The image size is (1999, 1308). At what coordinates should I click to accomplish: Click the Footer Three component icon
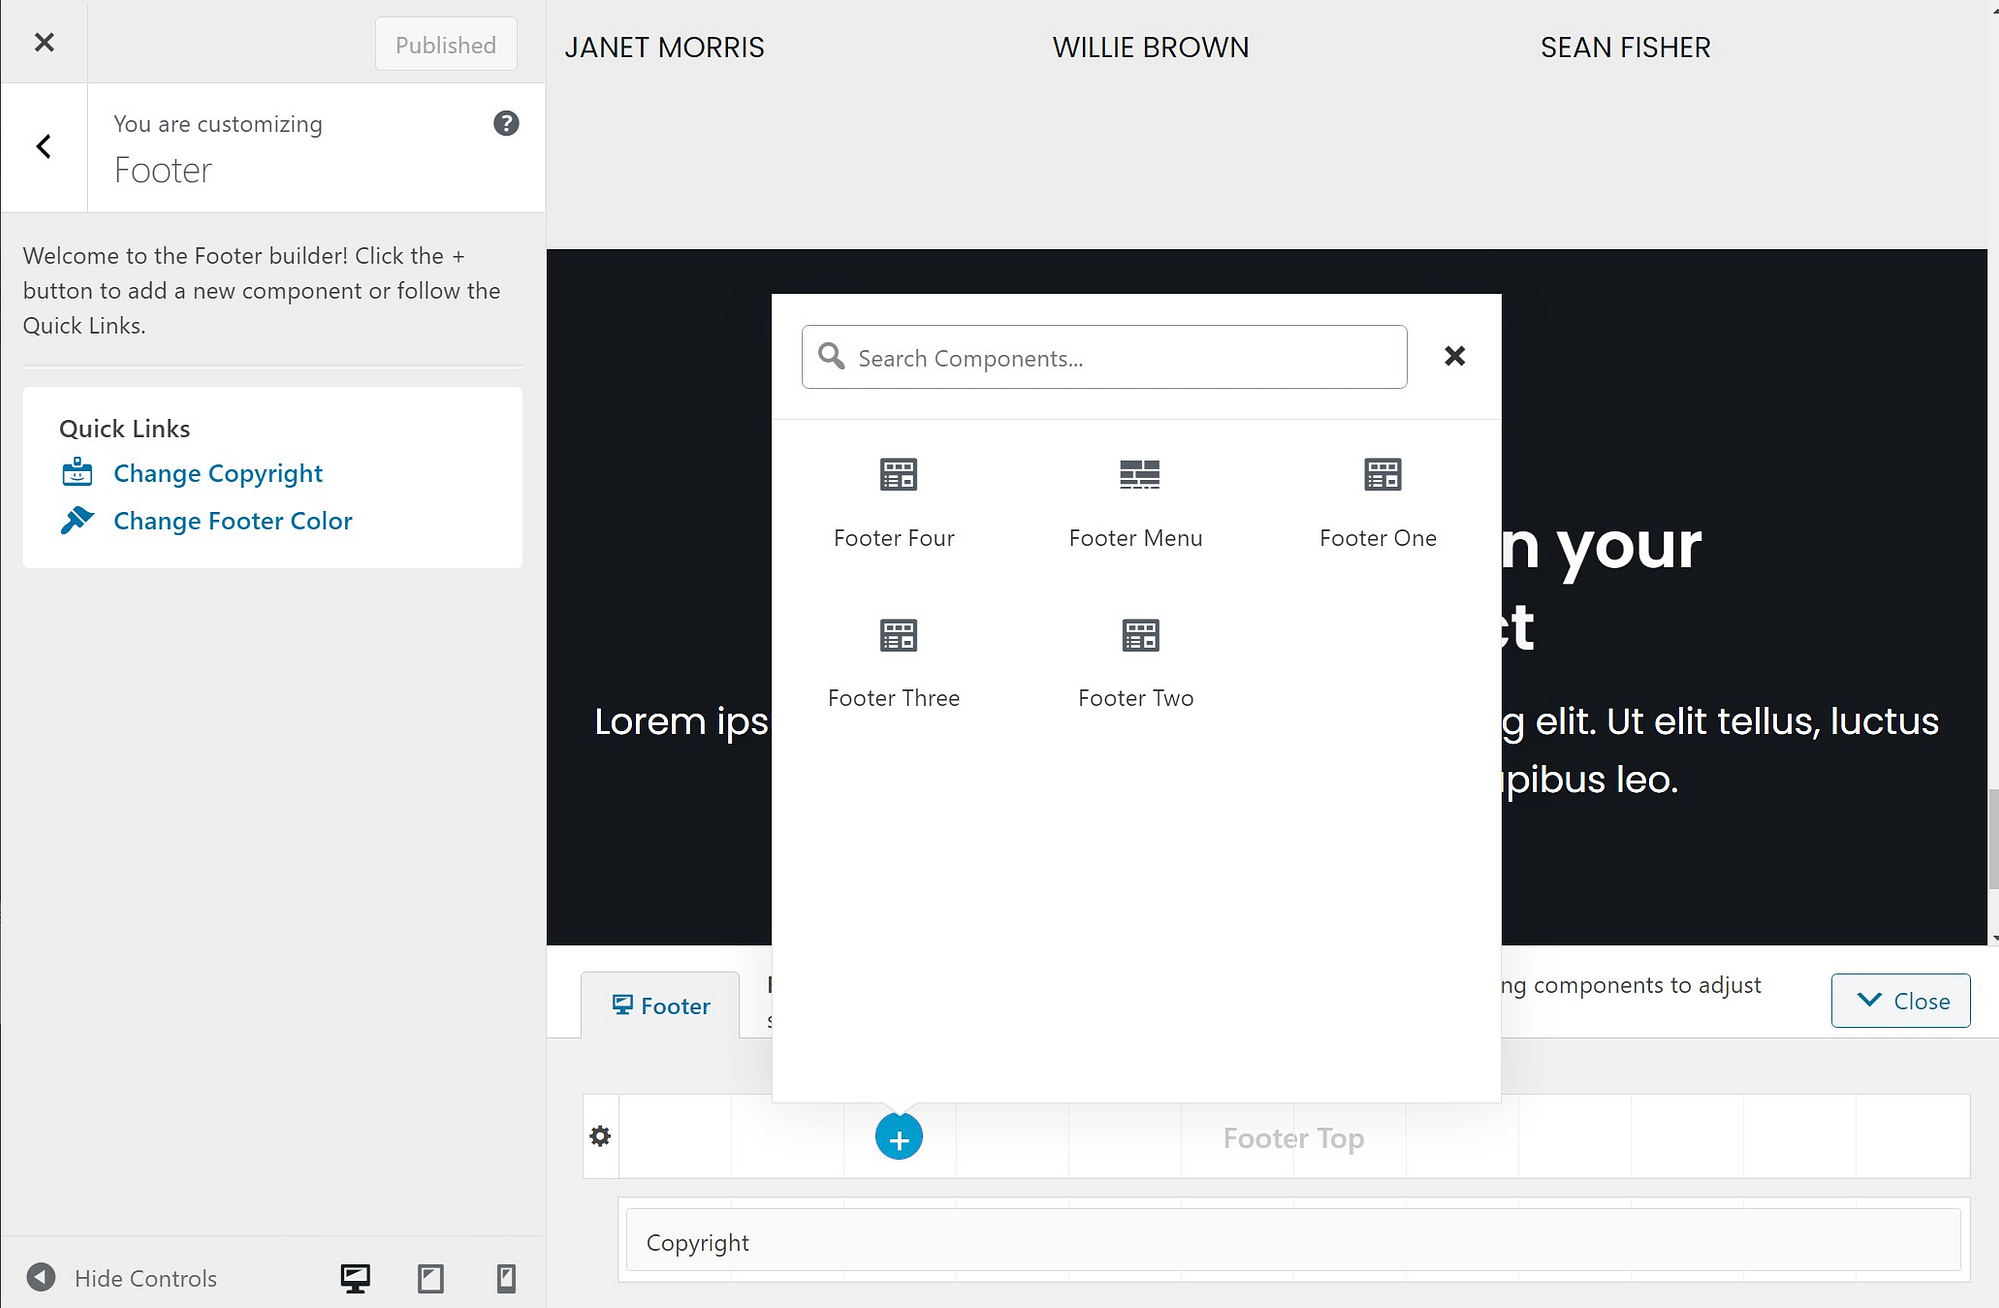(x=893, y=634)
